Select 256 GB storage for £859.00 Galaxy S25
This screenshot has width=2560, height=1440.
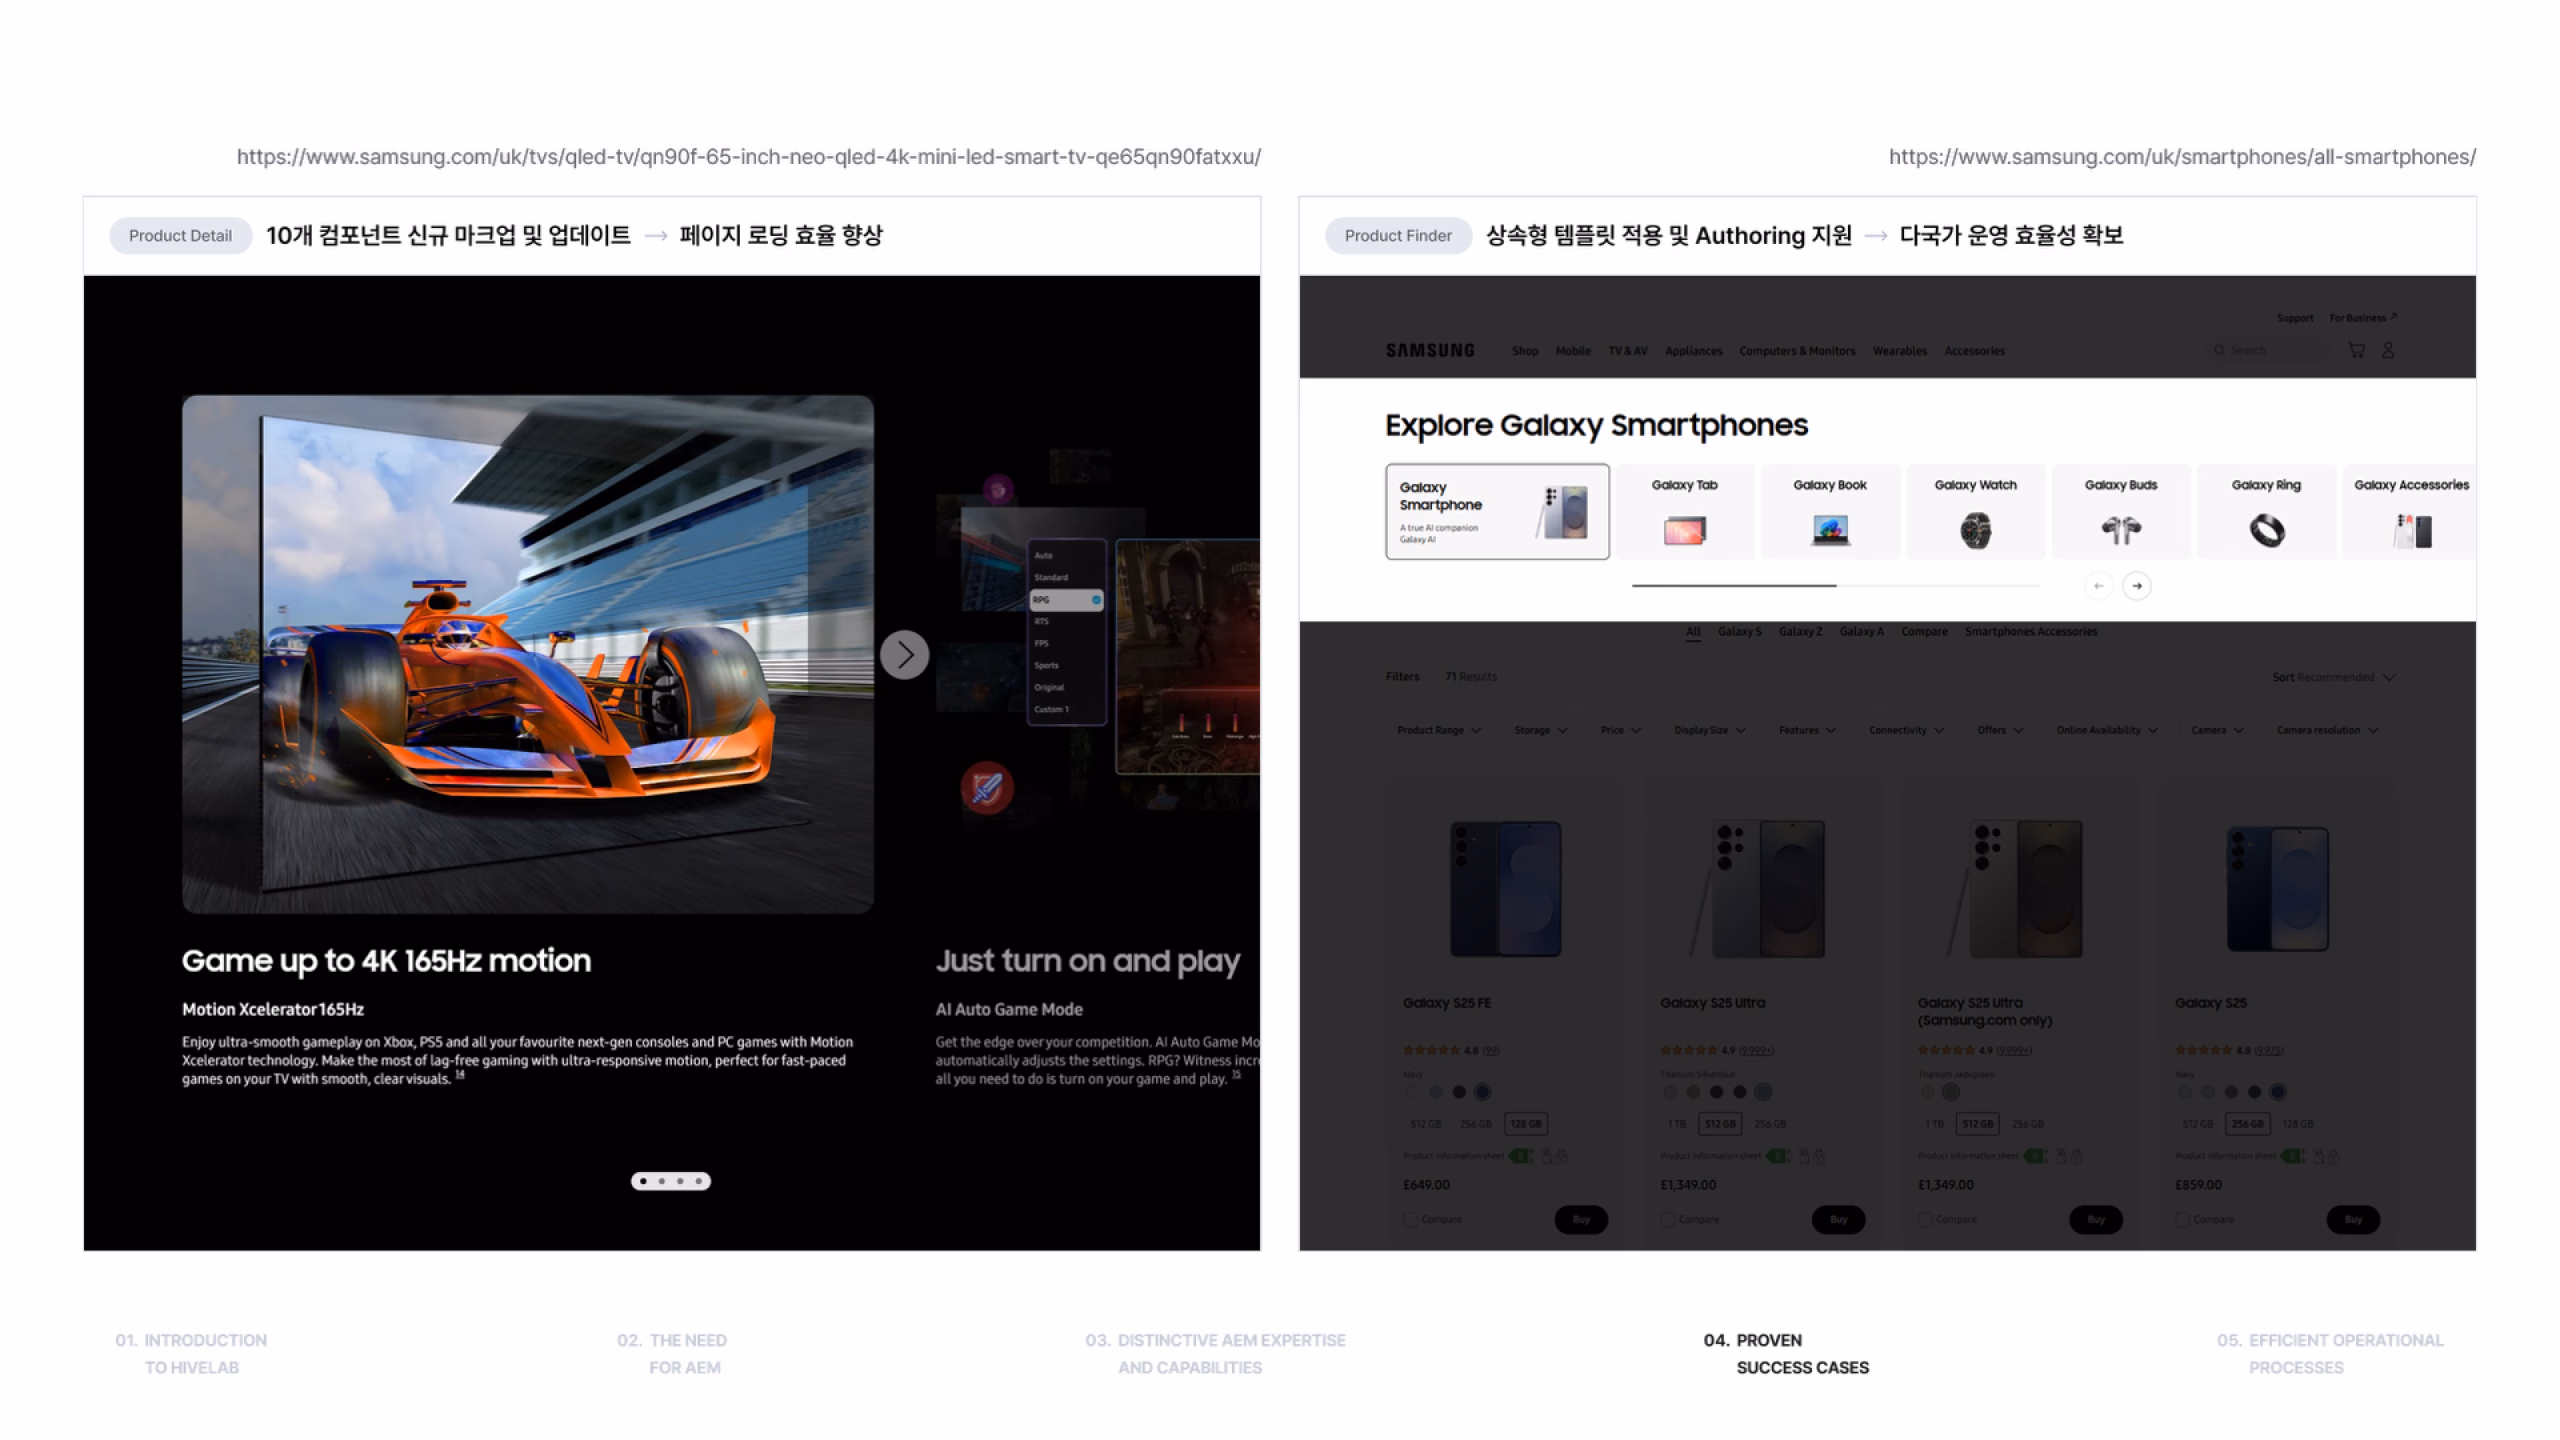(x=2248, y=1124)
